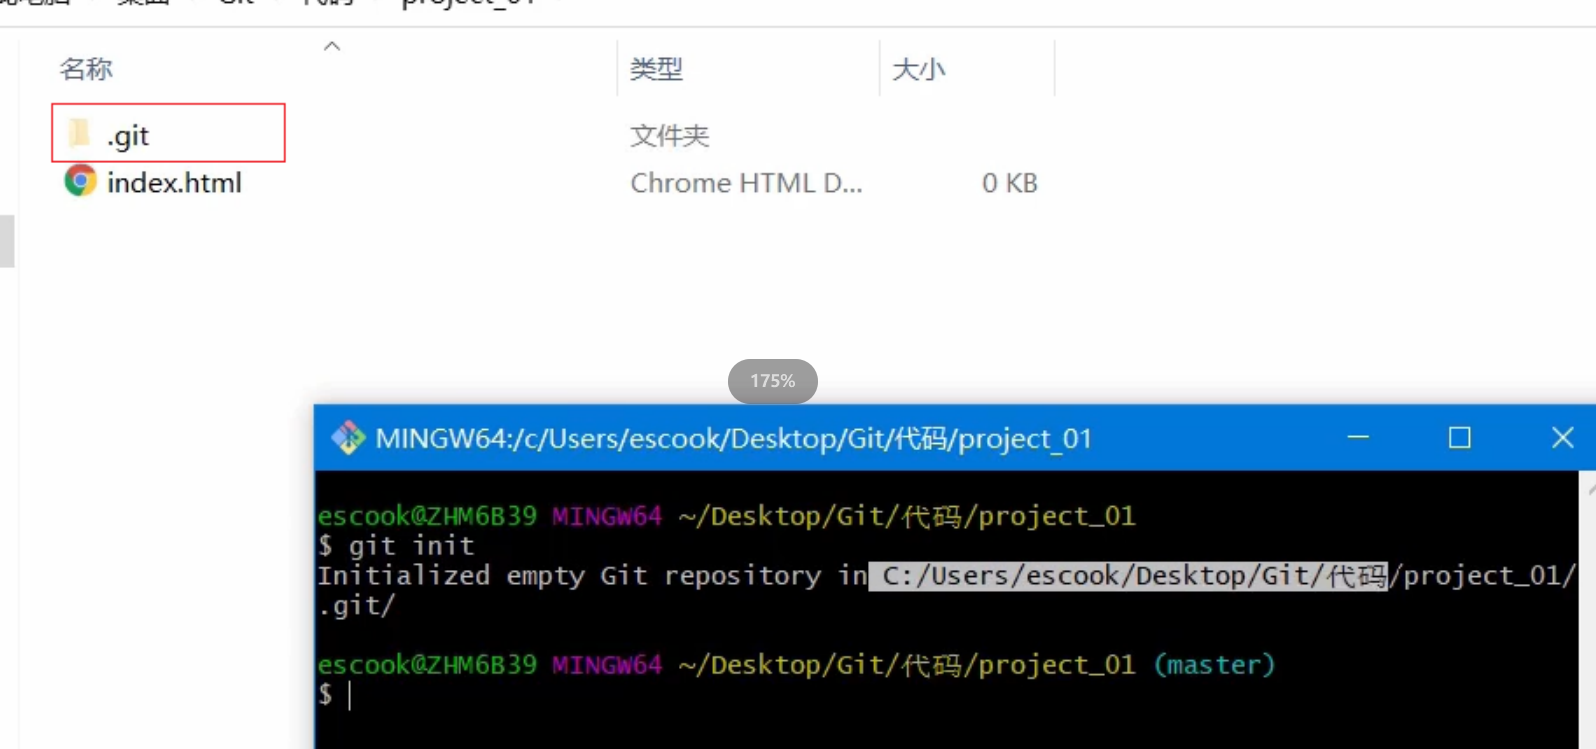This screenshot has width=1596, height=749.
Task: Maximize the MINGW64 terminal window
Action: pos(1459,438)
